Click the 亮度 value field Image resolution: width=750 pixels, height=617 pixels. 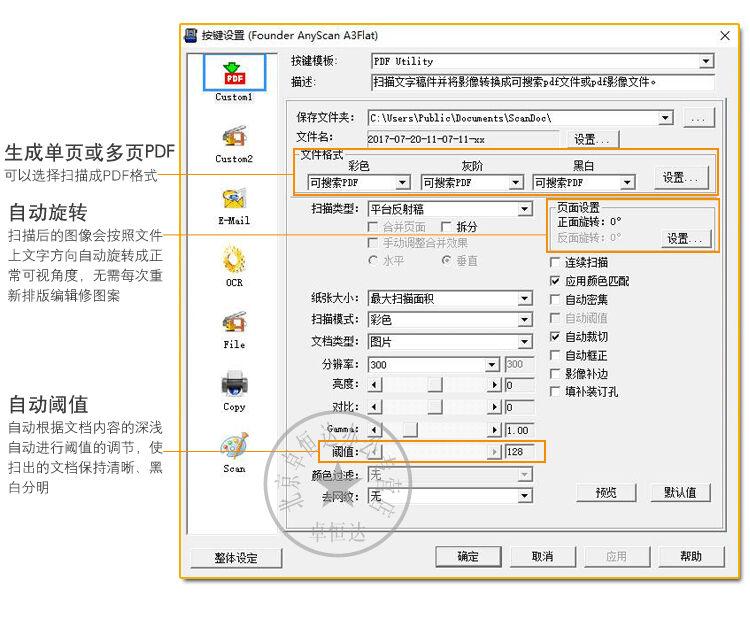[519, 385]
